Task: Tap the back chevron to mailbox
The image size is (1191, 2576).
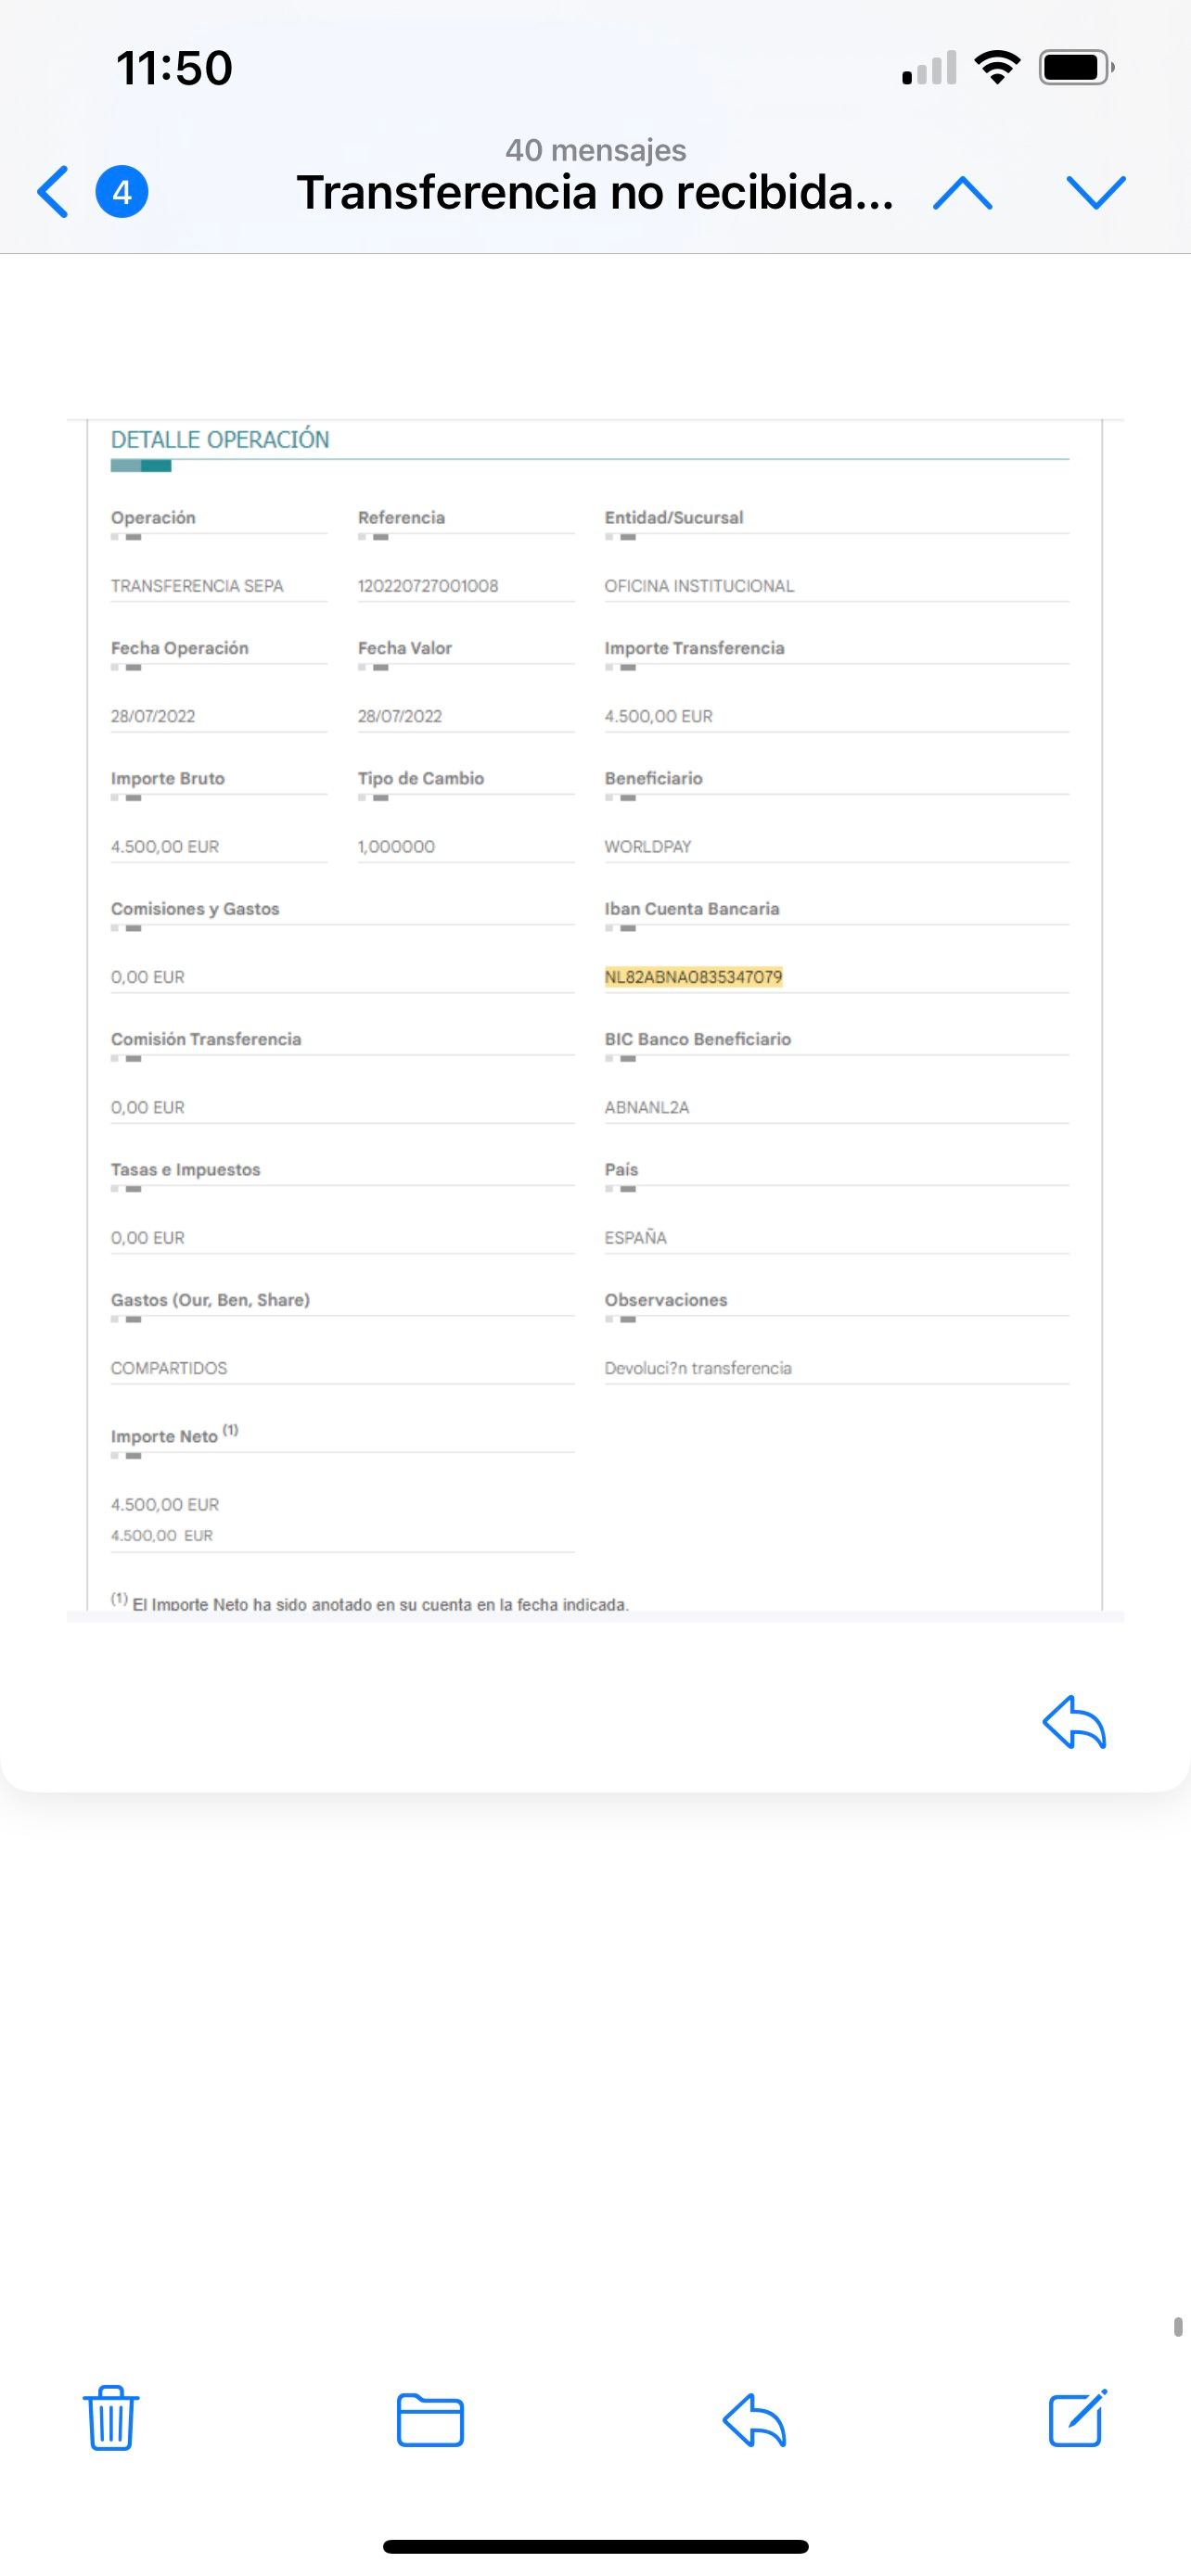Action: 53,191
